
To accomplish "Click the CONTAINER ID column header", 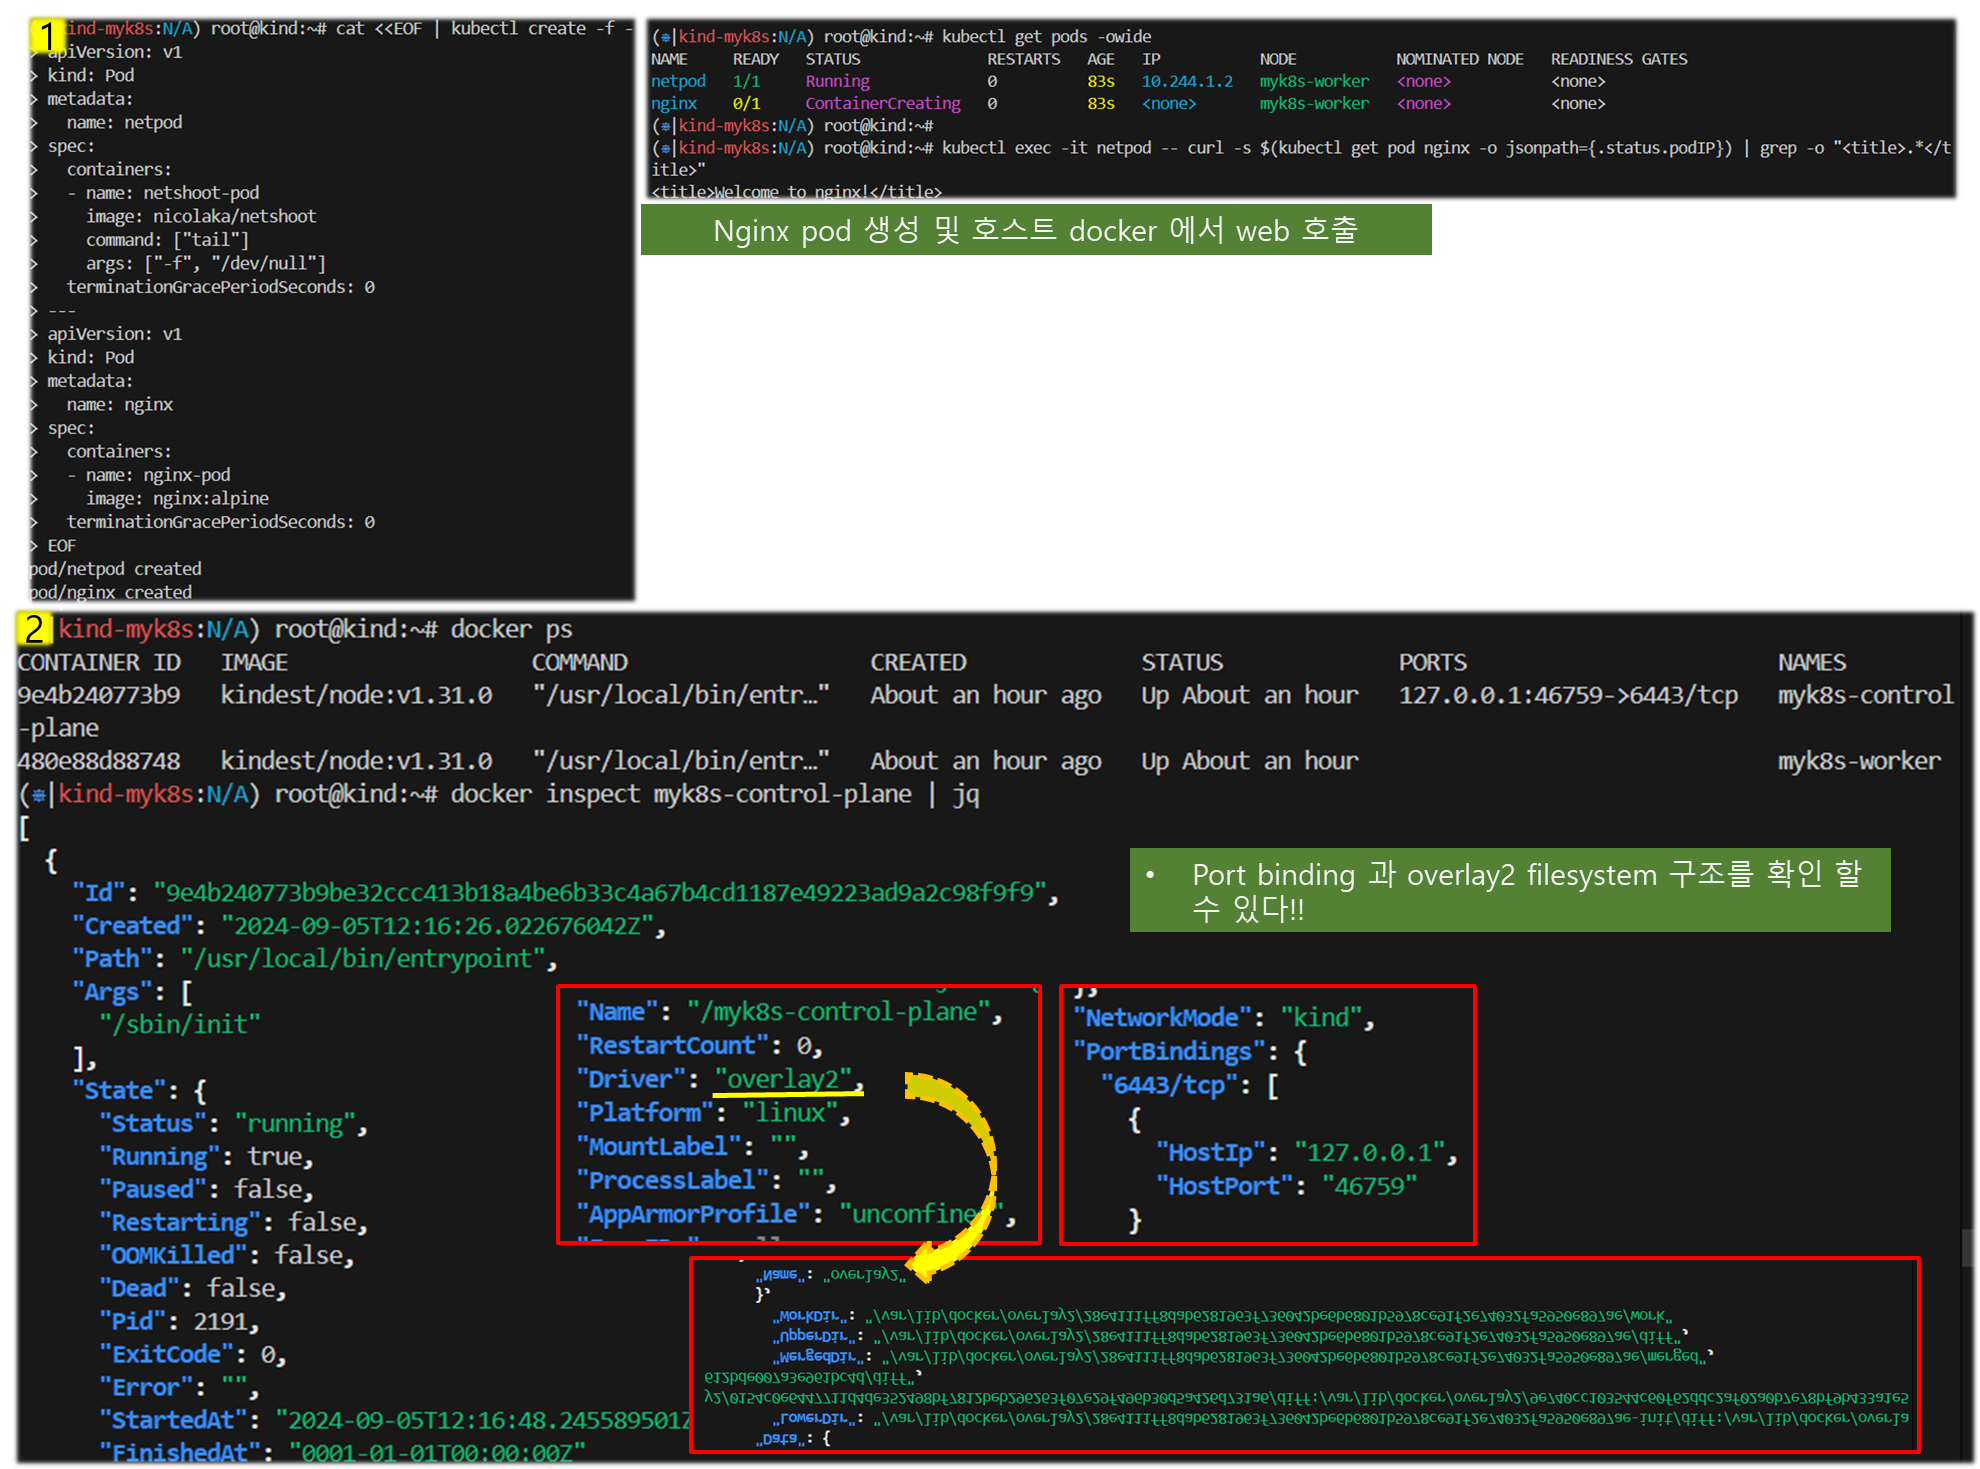I will (98, 662).
